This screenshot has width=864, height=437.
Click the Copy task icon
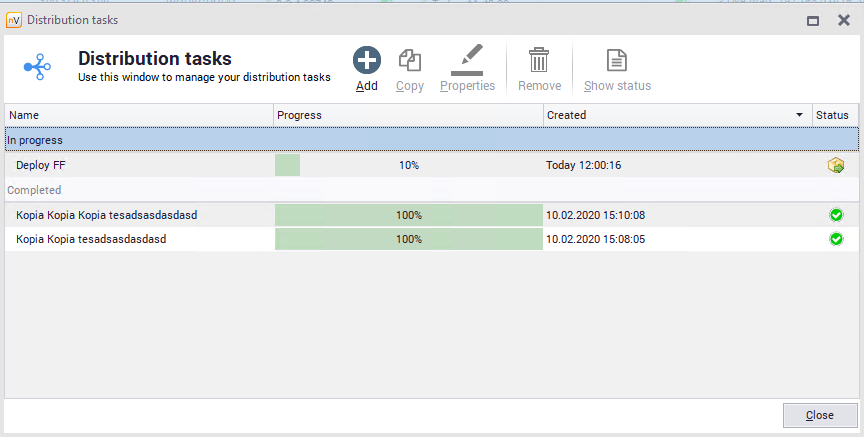(409, 61)
